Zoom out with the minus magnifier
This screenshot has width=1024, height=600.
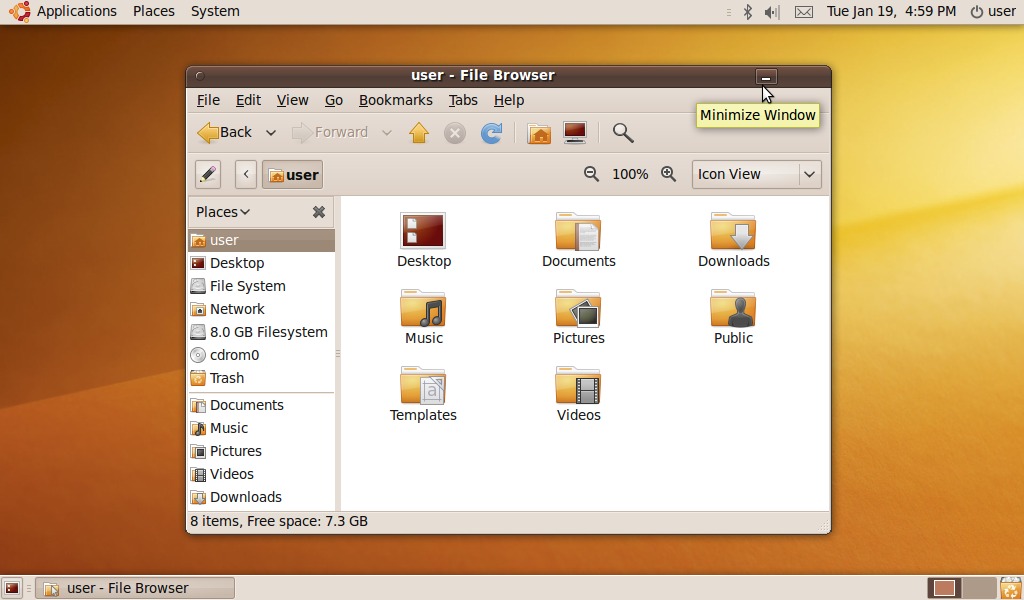pos(591,174)
